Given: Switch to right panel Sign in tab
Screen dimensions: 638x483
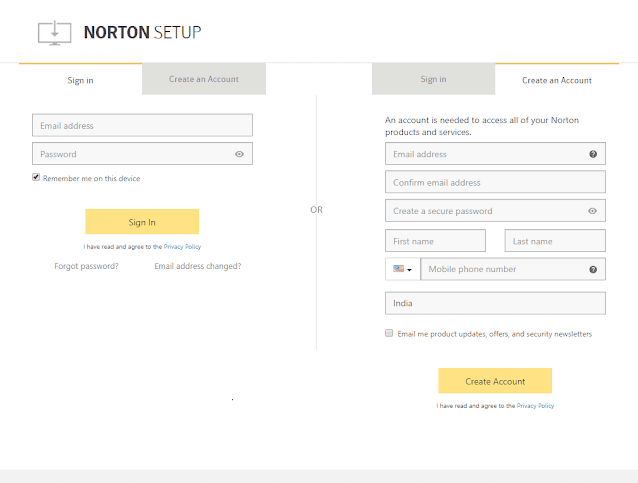Looking at the screenshot, I should pos(433,79).
